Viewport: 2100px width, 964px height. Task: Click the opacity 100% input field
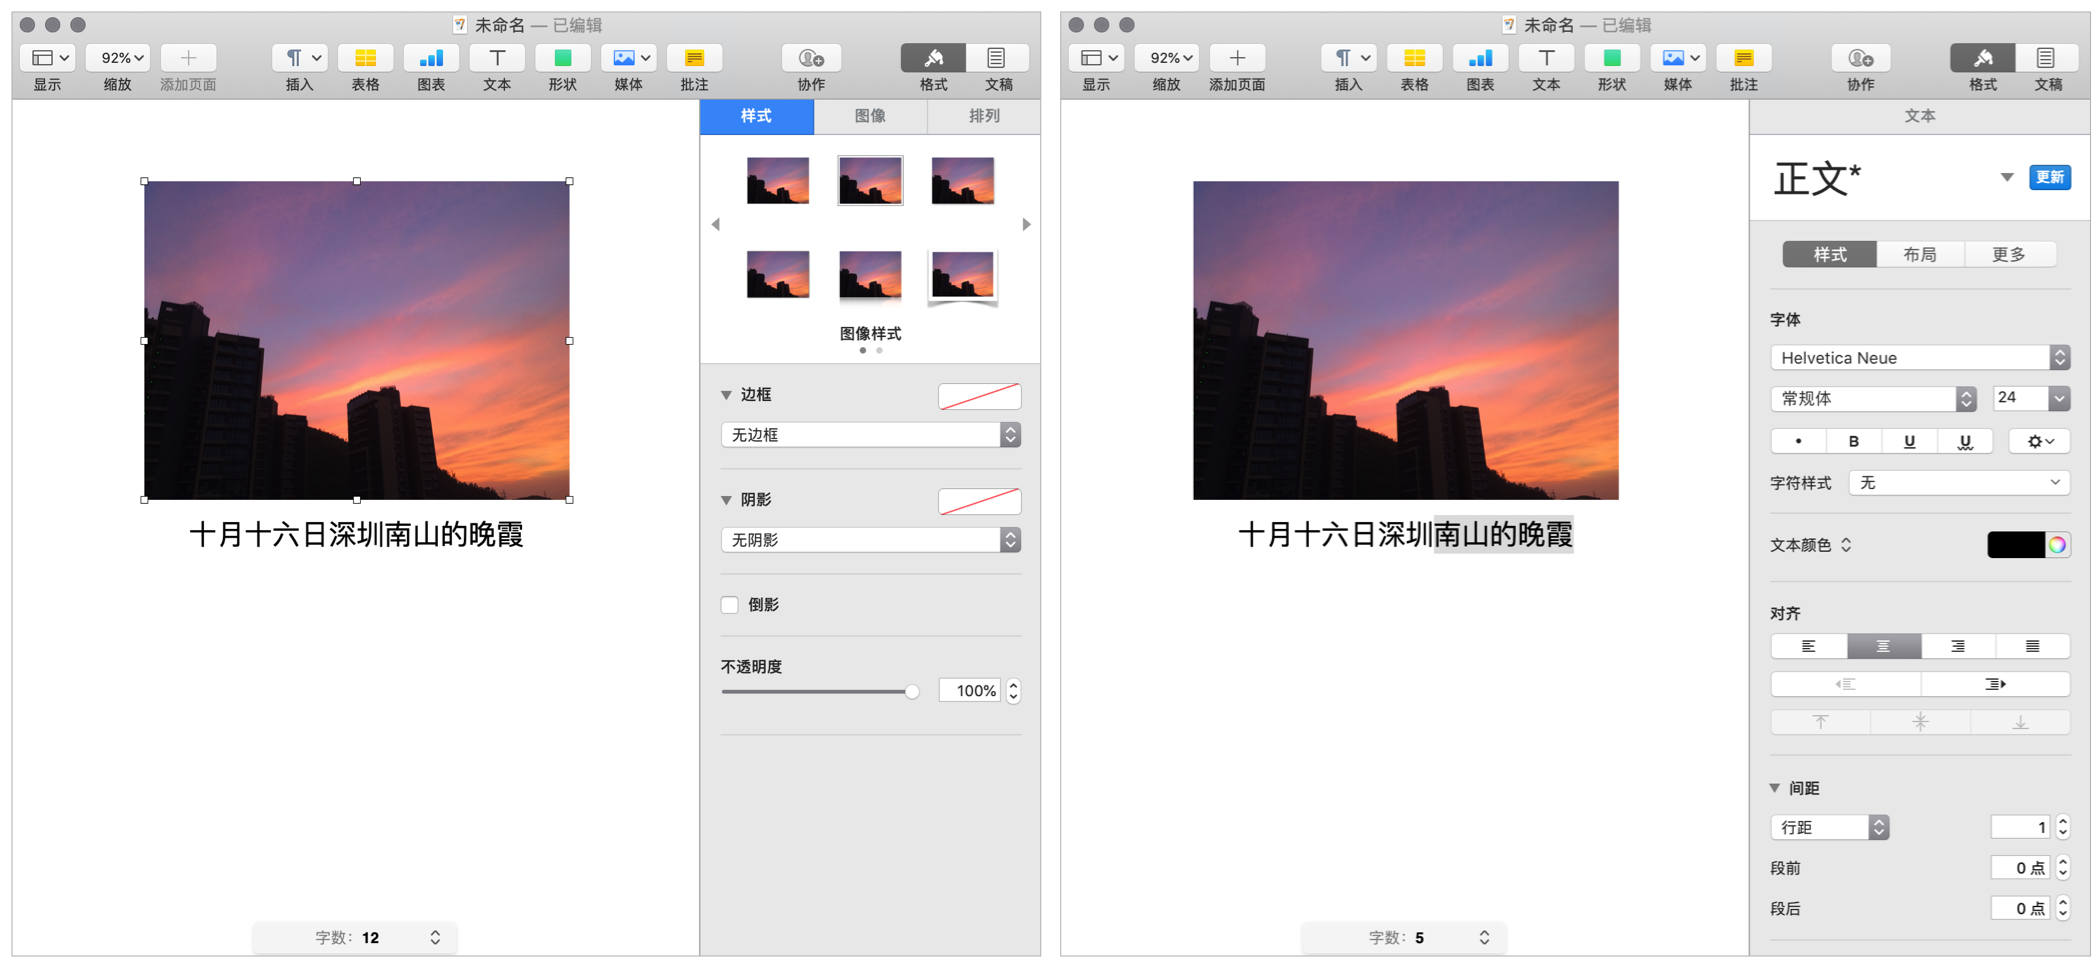pos(969,691)
